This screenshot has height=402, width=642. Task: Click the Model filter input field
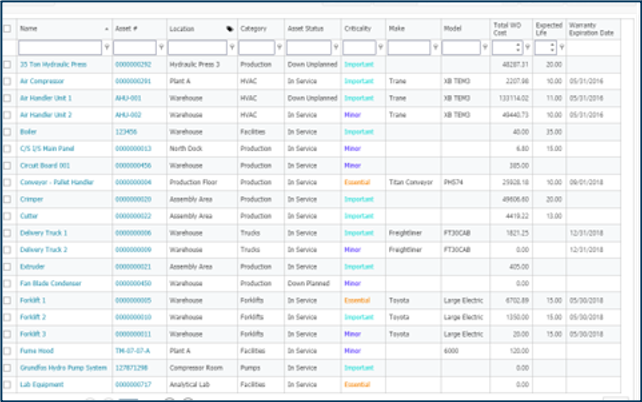(461, 47)
